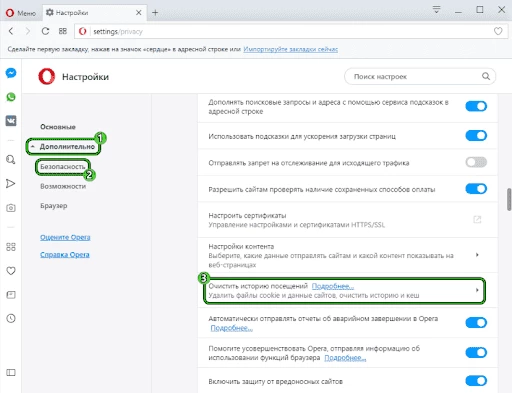Open Подробнее link under crash reports
Viewport: 512px width, 393px height.
click(x=231, y=328)
